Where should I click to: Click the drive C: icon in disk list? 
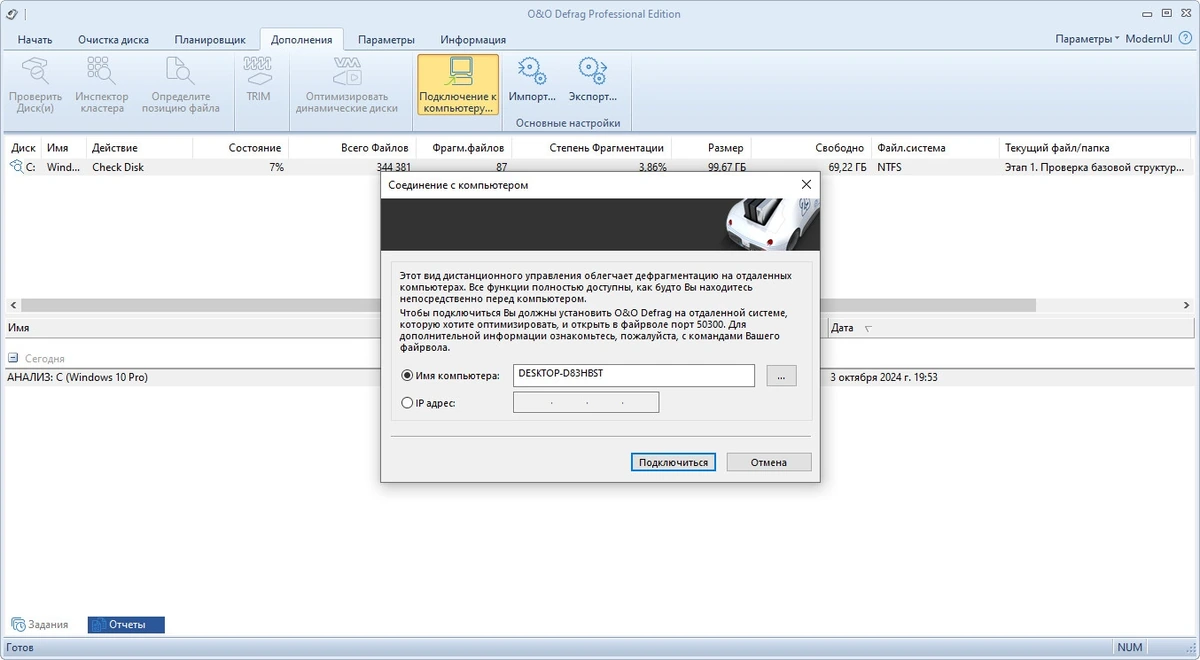tap(17, 167)
